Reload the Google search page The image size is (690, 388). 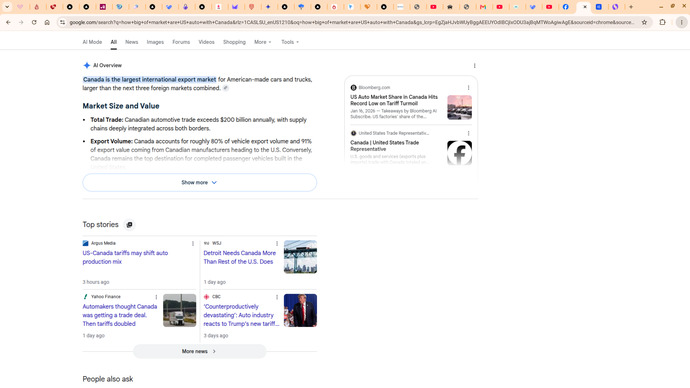34,22
